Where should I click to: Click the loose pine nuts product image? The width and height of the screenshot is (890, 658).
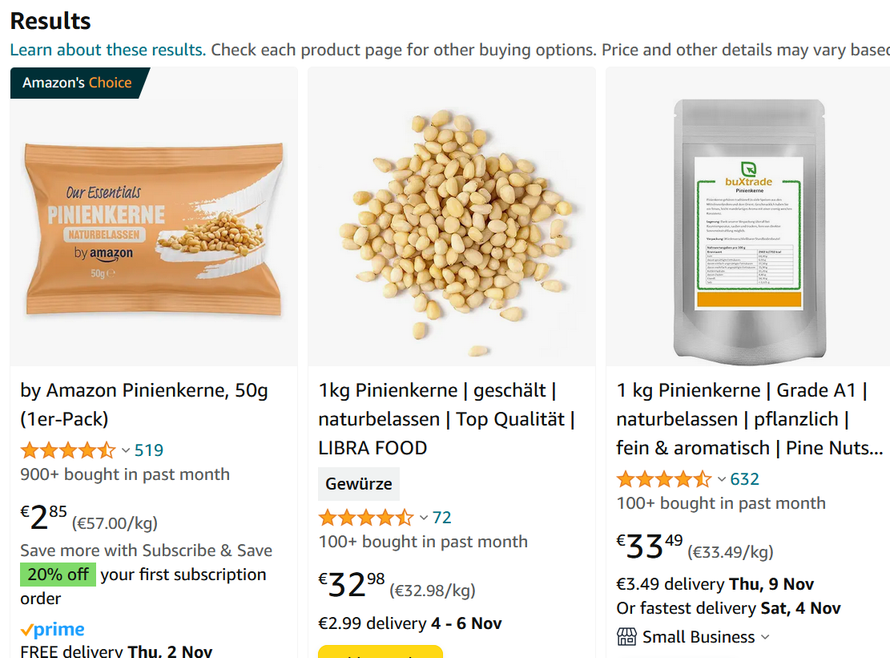pyautogui.click(x=452, y=230)
